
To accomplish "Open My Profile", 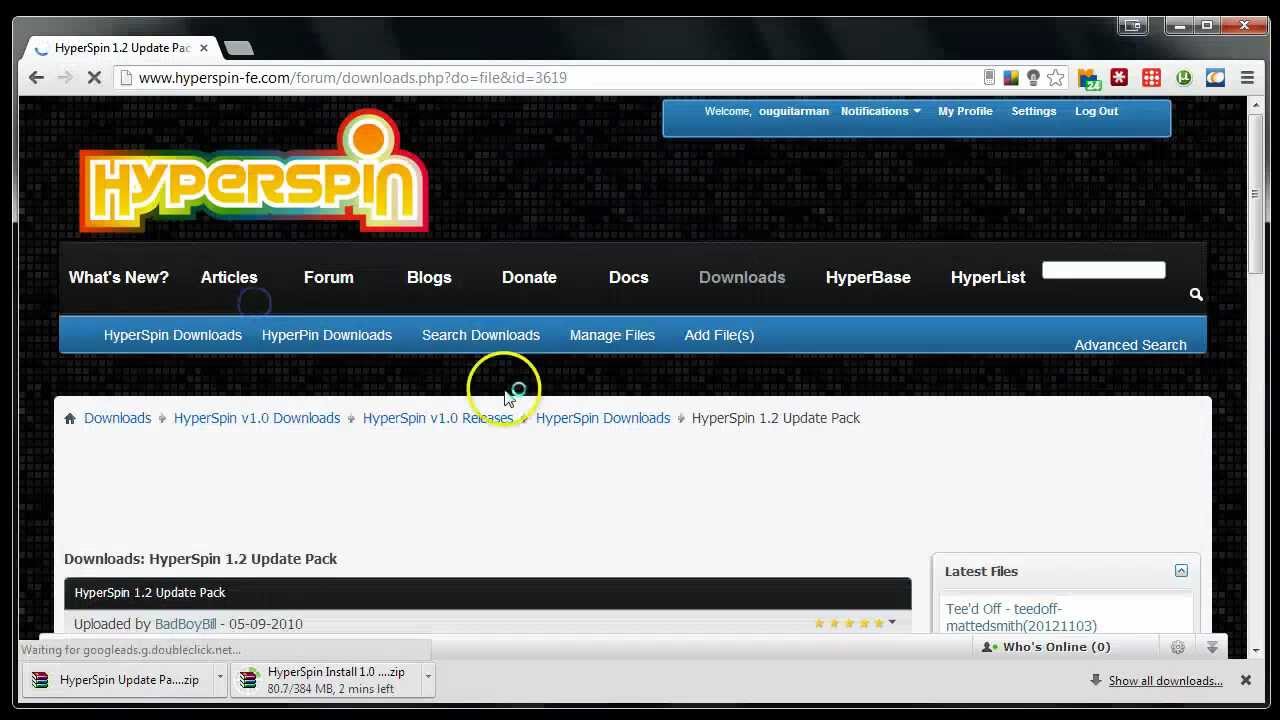I will (x=965, y=111).
